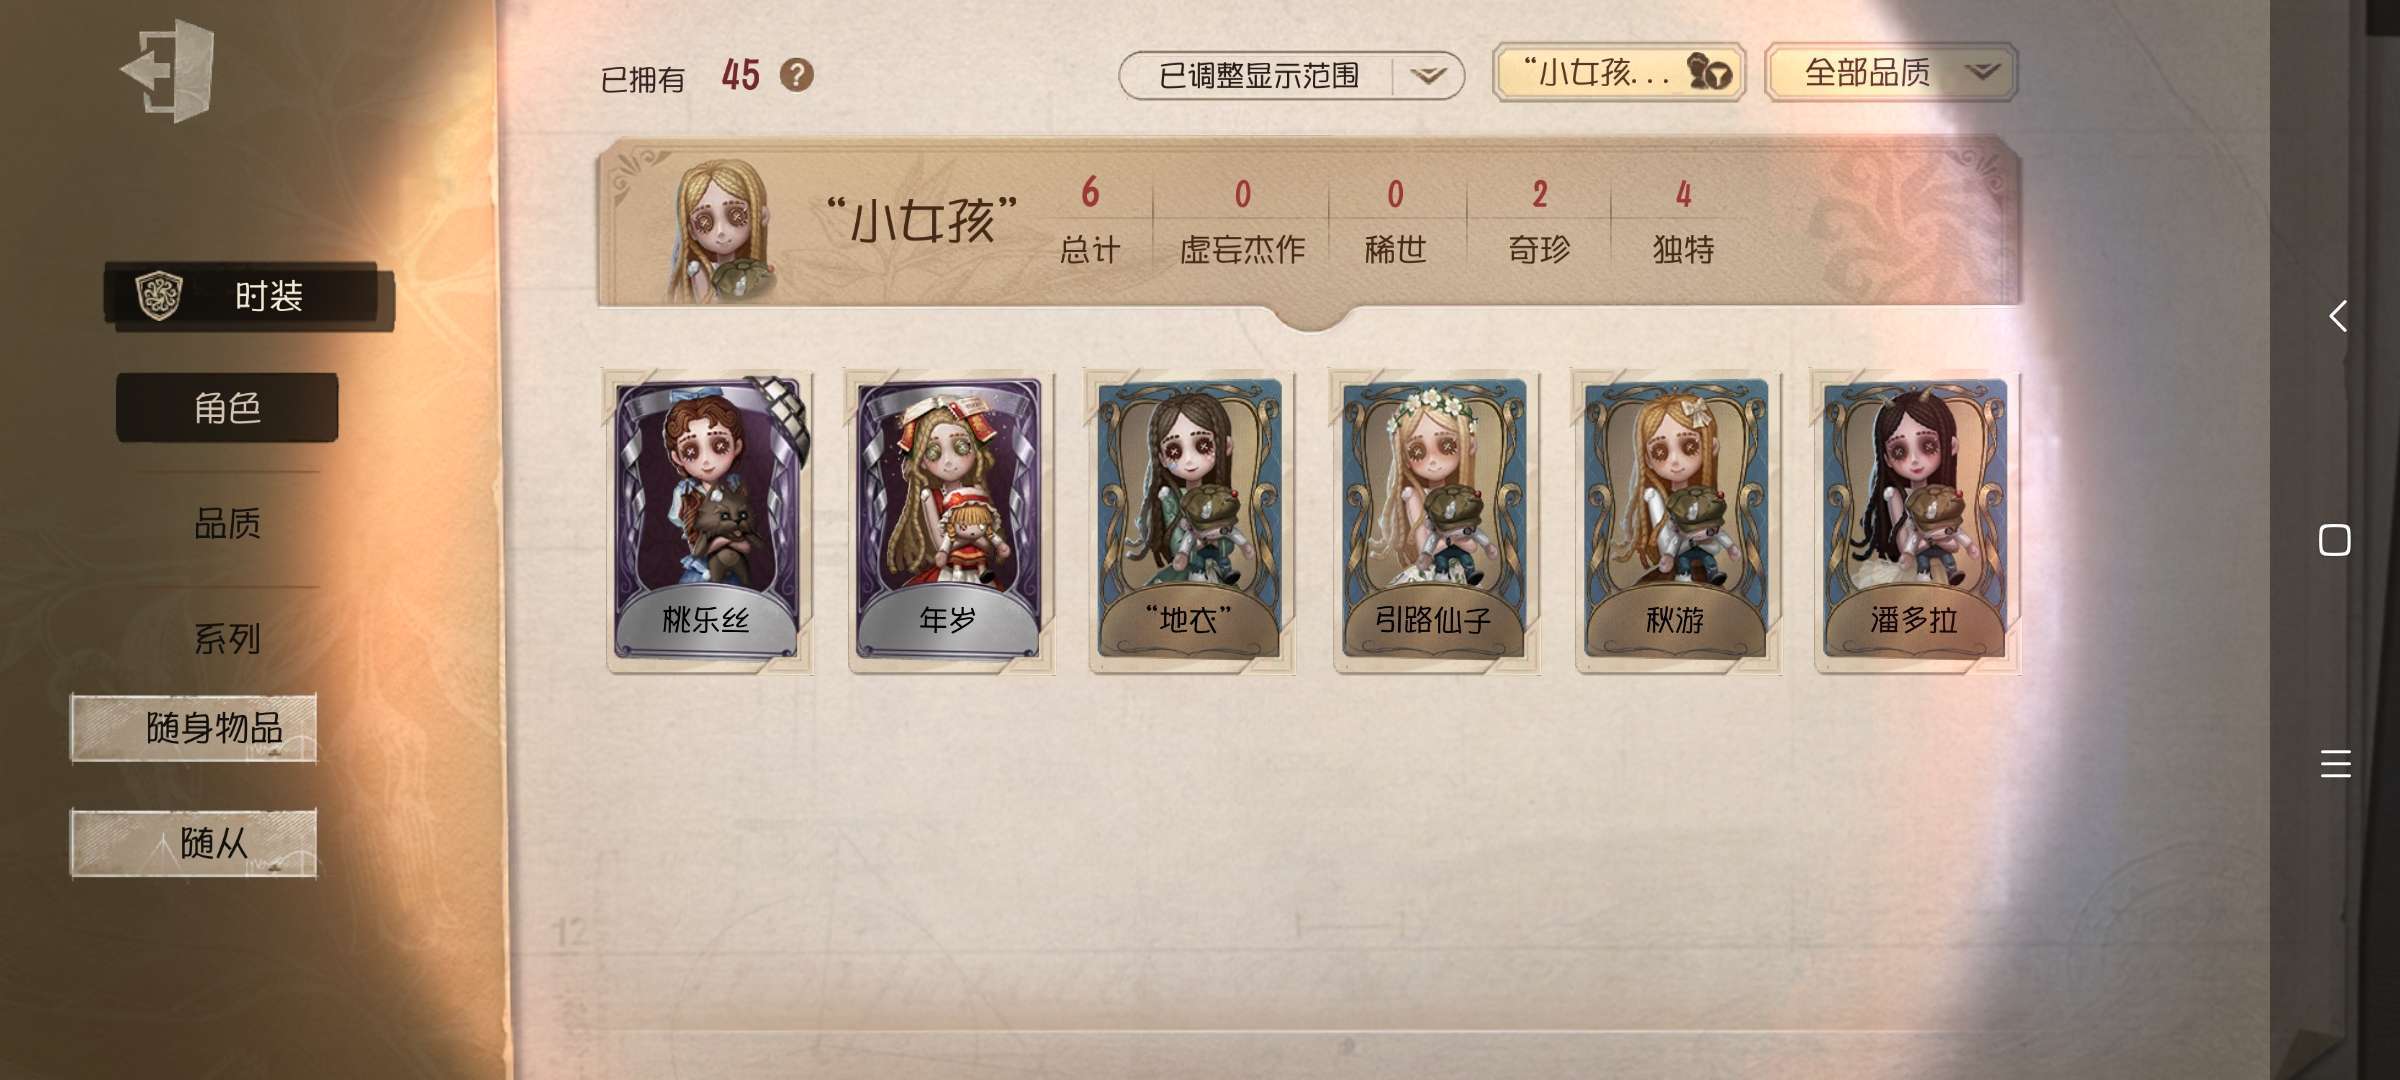This screenshot has height=1080, width=2400.
Task: Click the shield emblem beside 时装
Action: coord(159,296)
